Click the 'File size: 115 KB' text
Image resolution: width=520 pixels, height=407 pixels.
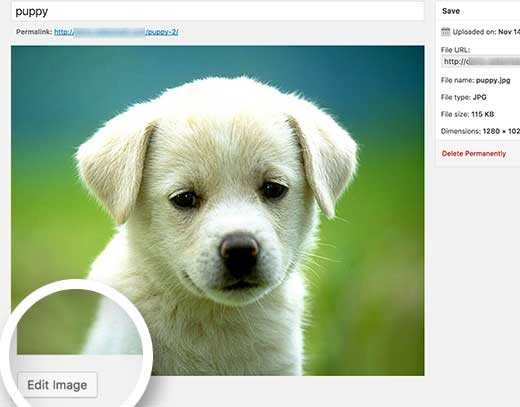pyautogui.click(x=467, y=114)
